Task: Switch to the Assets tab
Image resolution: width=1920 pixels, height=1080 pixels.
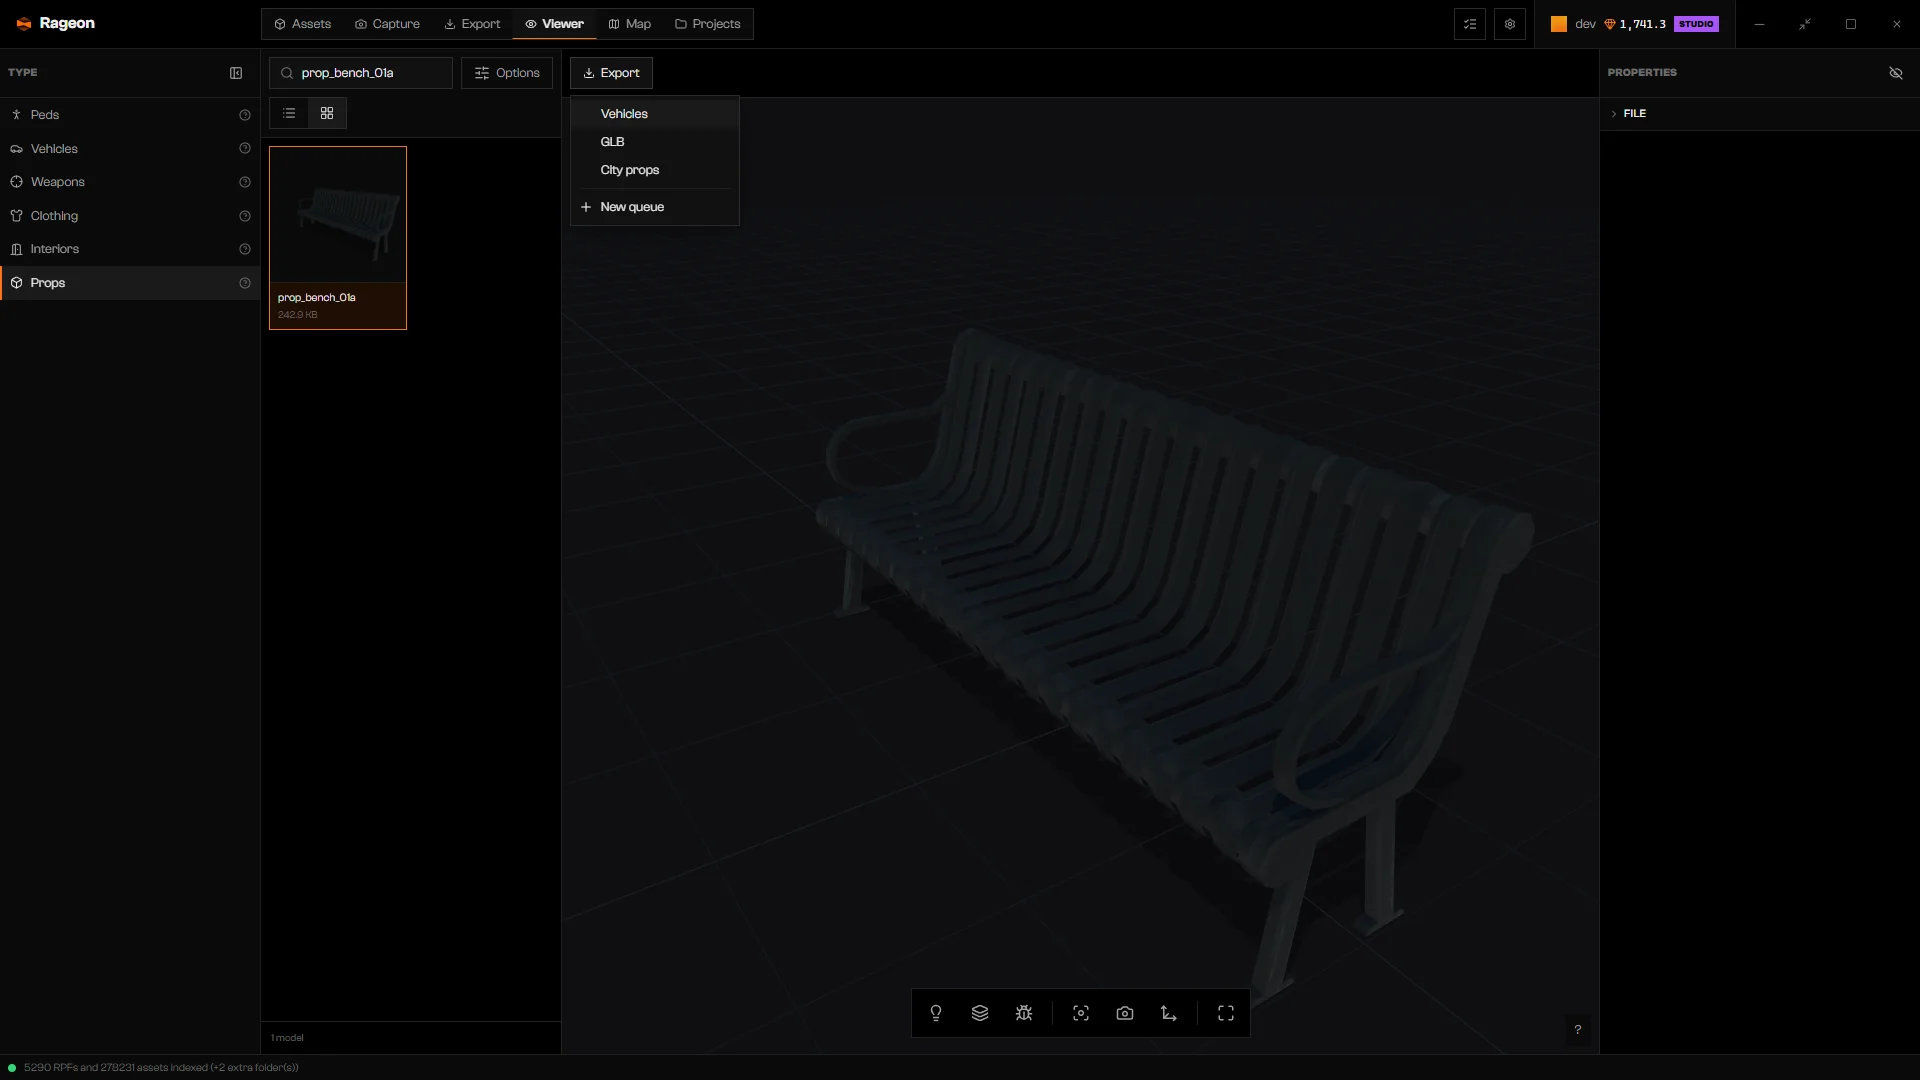Action: pos(303,24)
